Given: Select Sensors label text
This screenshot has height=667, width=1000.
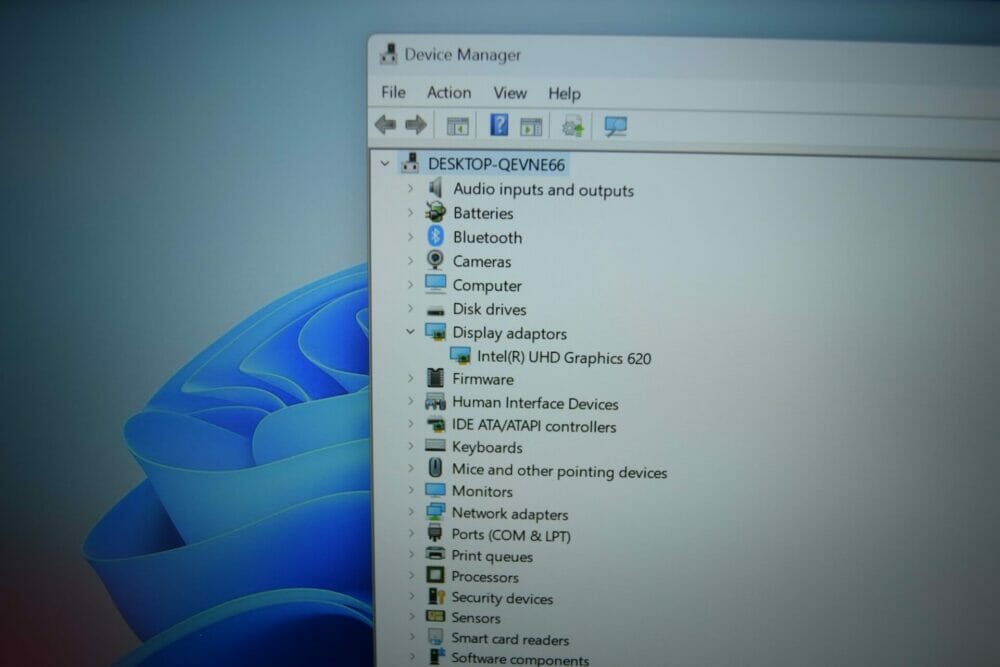Looking at the screenshot, I should tap(476, 618).
